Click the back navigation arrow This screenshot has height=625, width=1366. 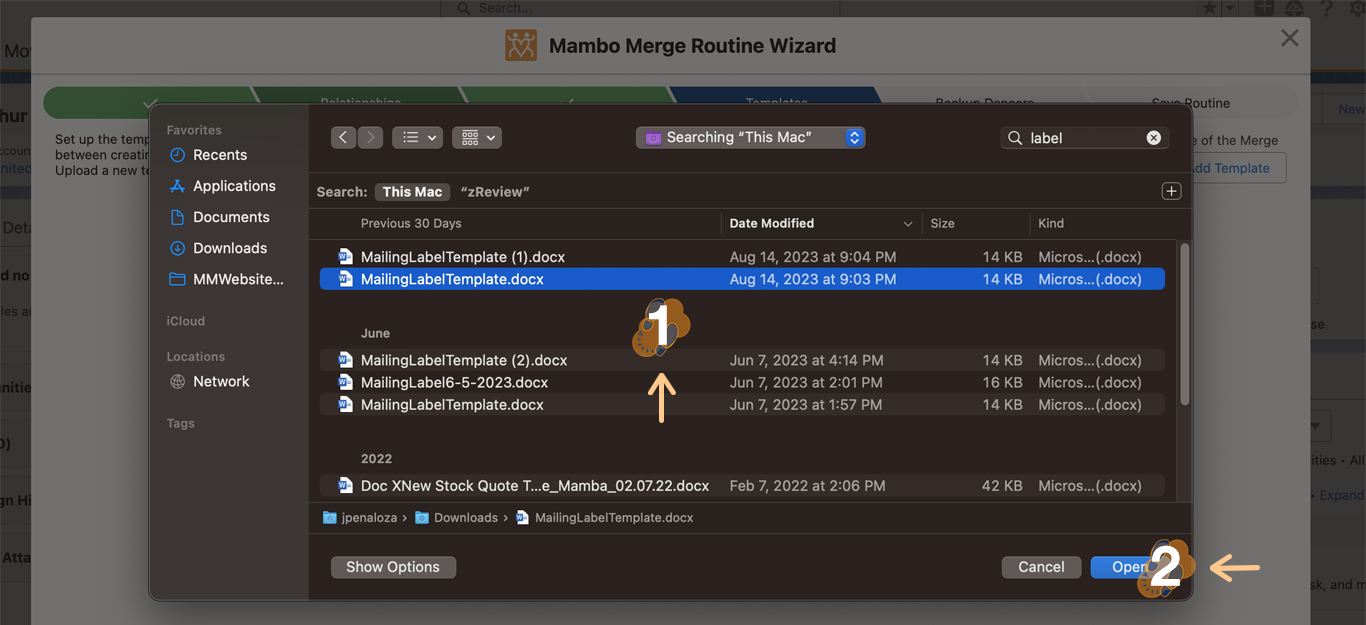343,138
